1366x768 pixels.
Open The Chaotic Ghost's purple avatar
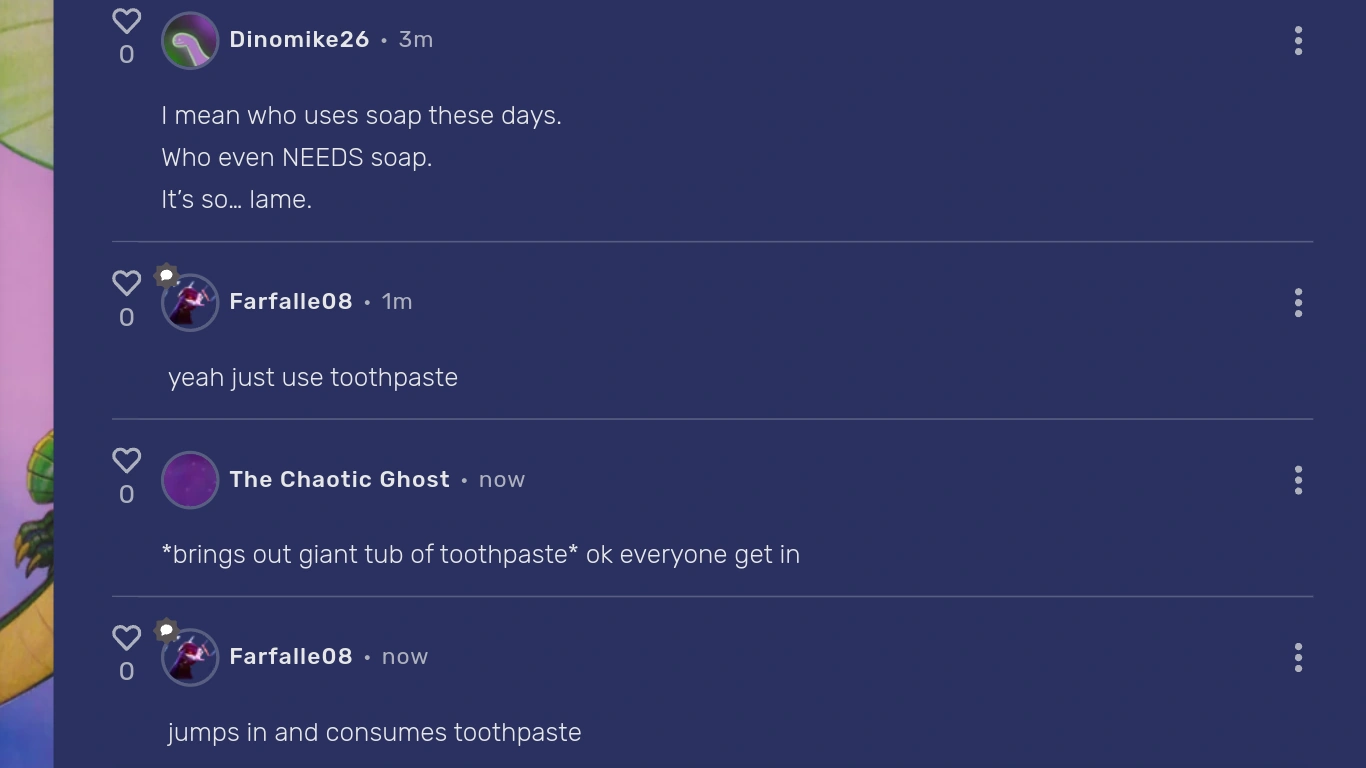(x=190, y=480)
